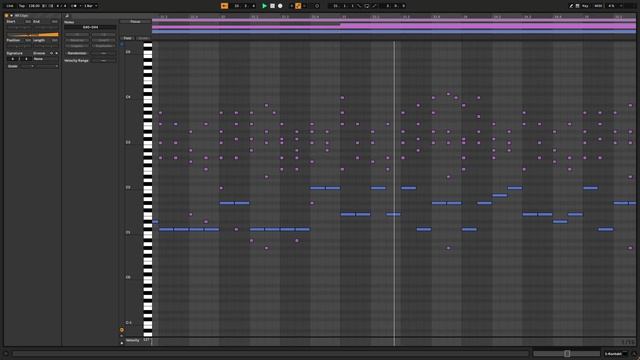
Task: Click the C4 piano key
Action: tap(147, 98)
